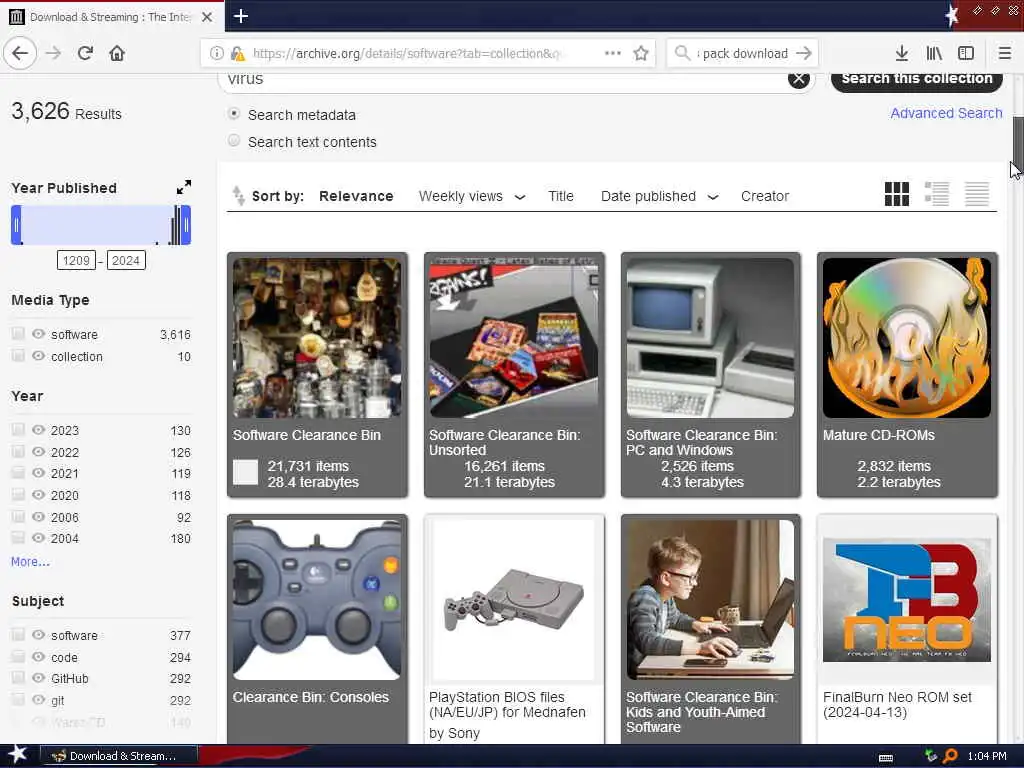Select Search text contents radio option
This screenshot has width=1024, height=768.
[x=234, y=140]
